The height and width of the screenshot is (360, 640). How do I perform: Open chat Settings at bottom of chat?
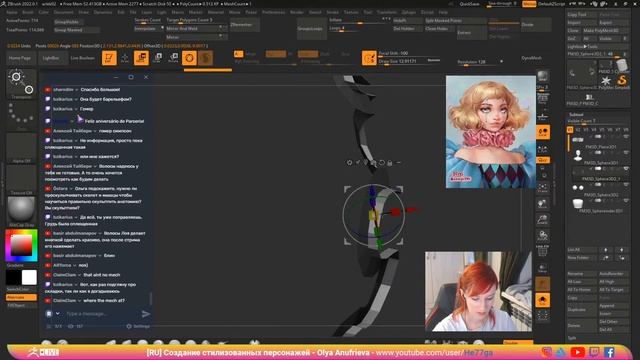point(138,326)
